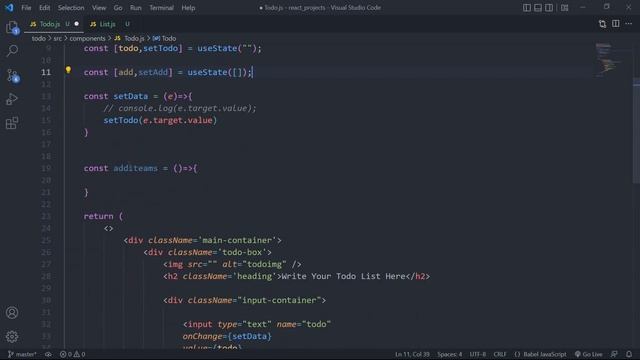Open the View menu

99,8
